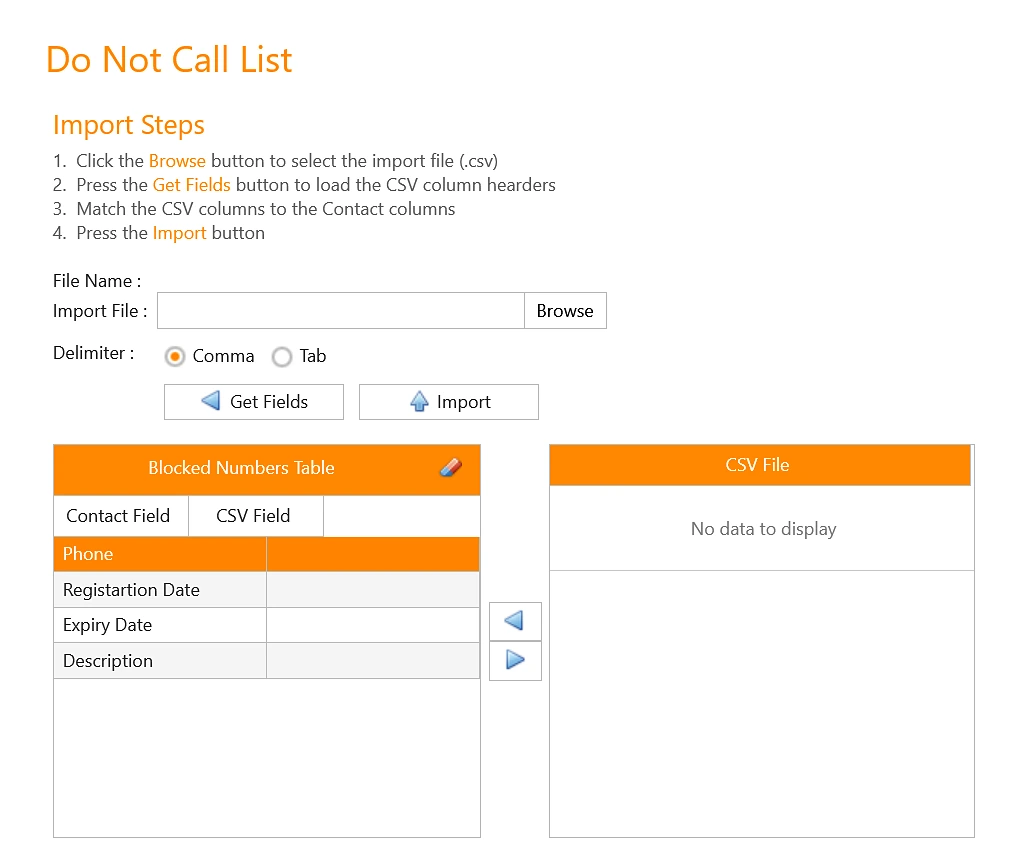Viewport: 1022px width, 866px height.
Task: Select the Registartion Date row
Action: click(x=267, y=590)
